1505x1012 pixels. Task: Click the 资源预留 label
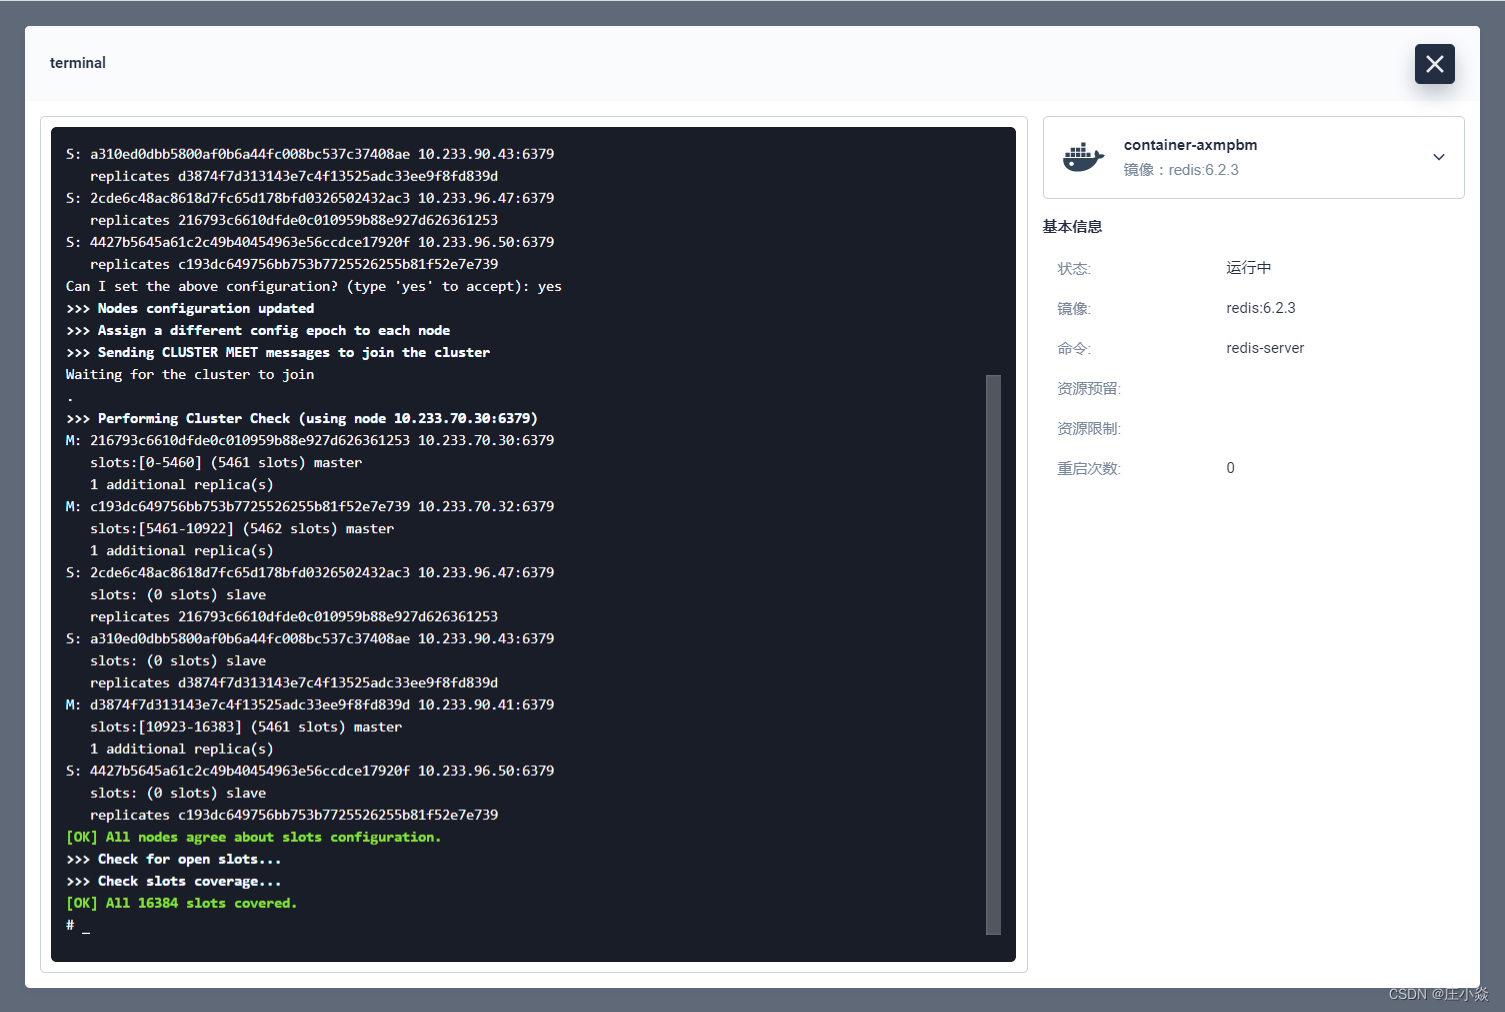point(1089,388)
